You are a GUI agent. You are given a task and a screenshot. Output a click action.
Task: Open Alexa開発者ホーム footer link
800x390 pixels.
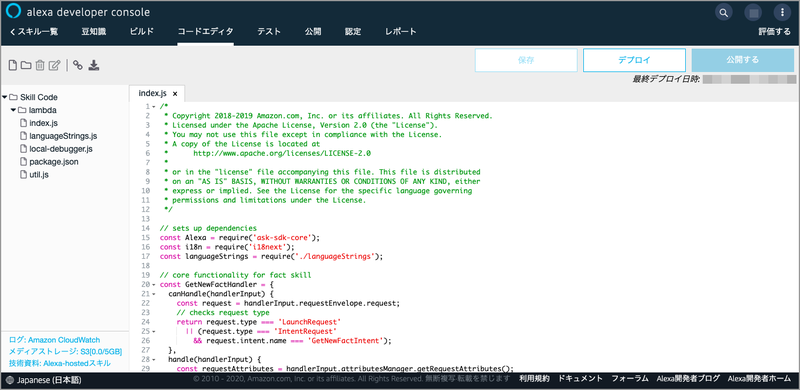point(759,379)
